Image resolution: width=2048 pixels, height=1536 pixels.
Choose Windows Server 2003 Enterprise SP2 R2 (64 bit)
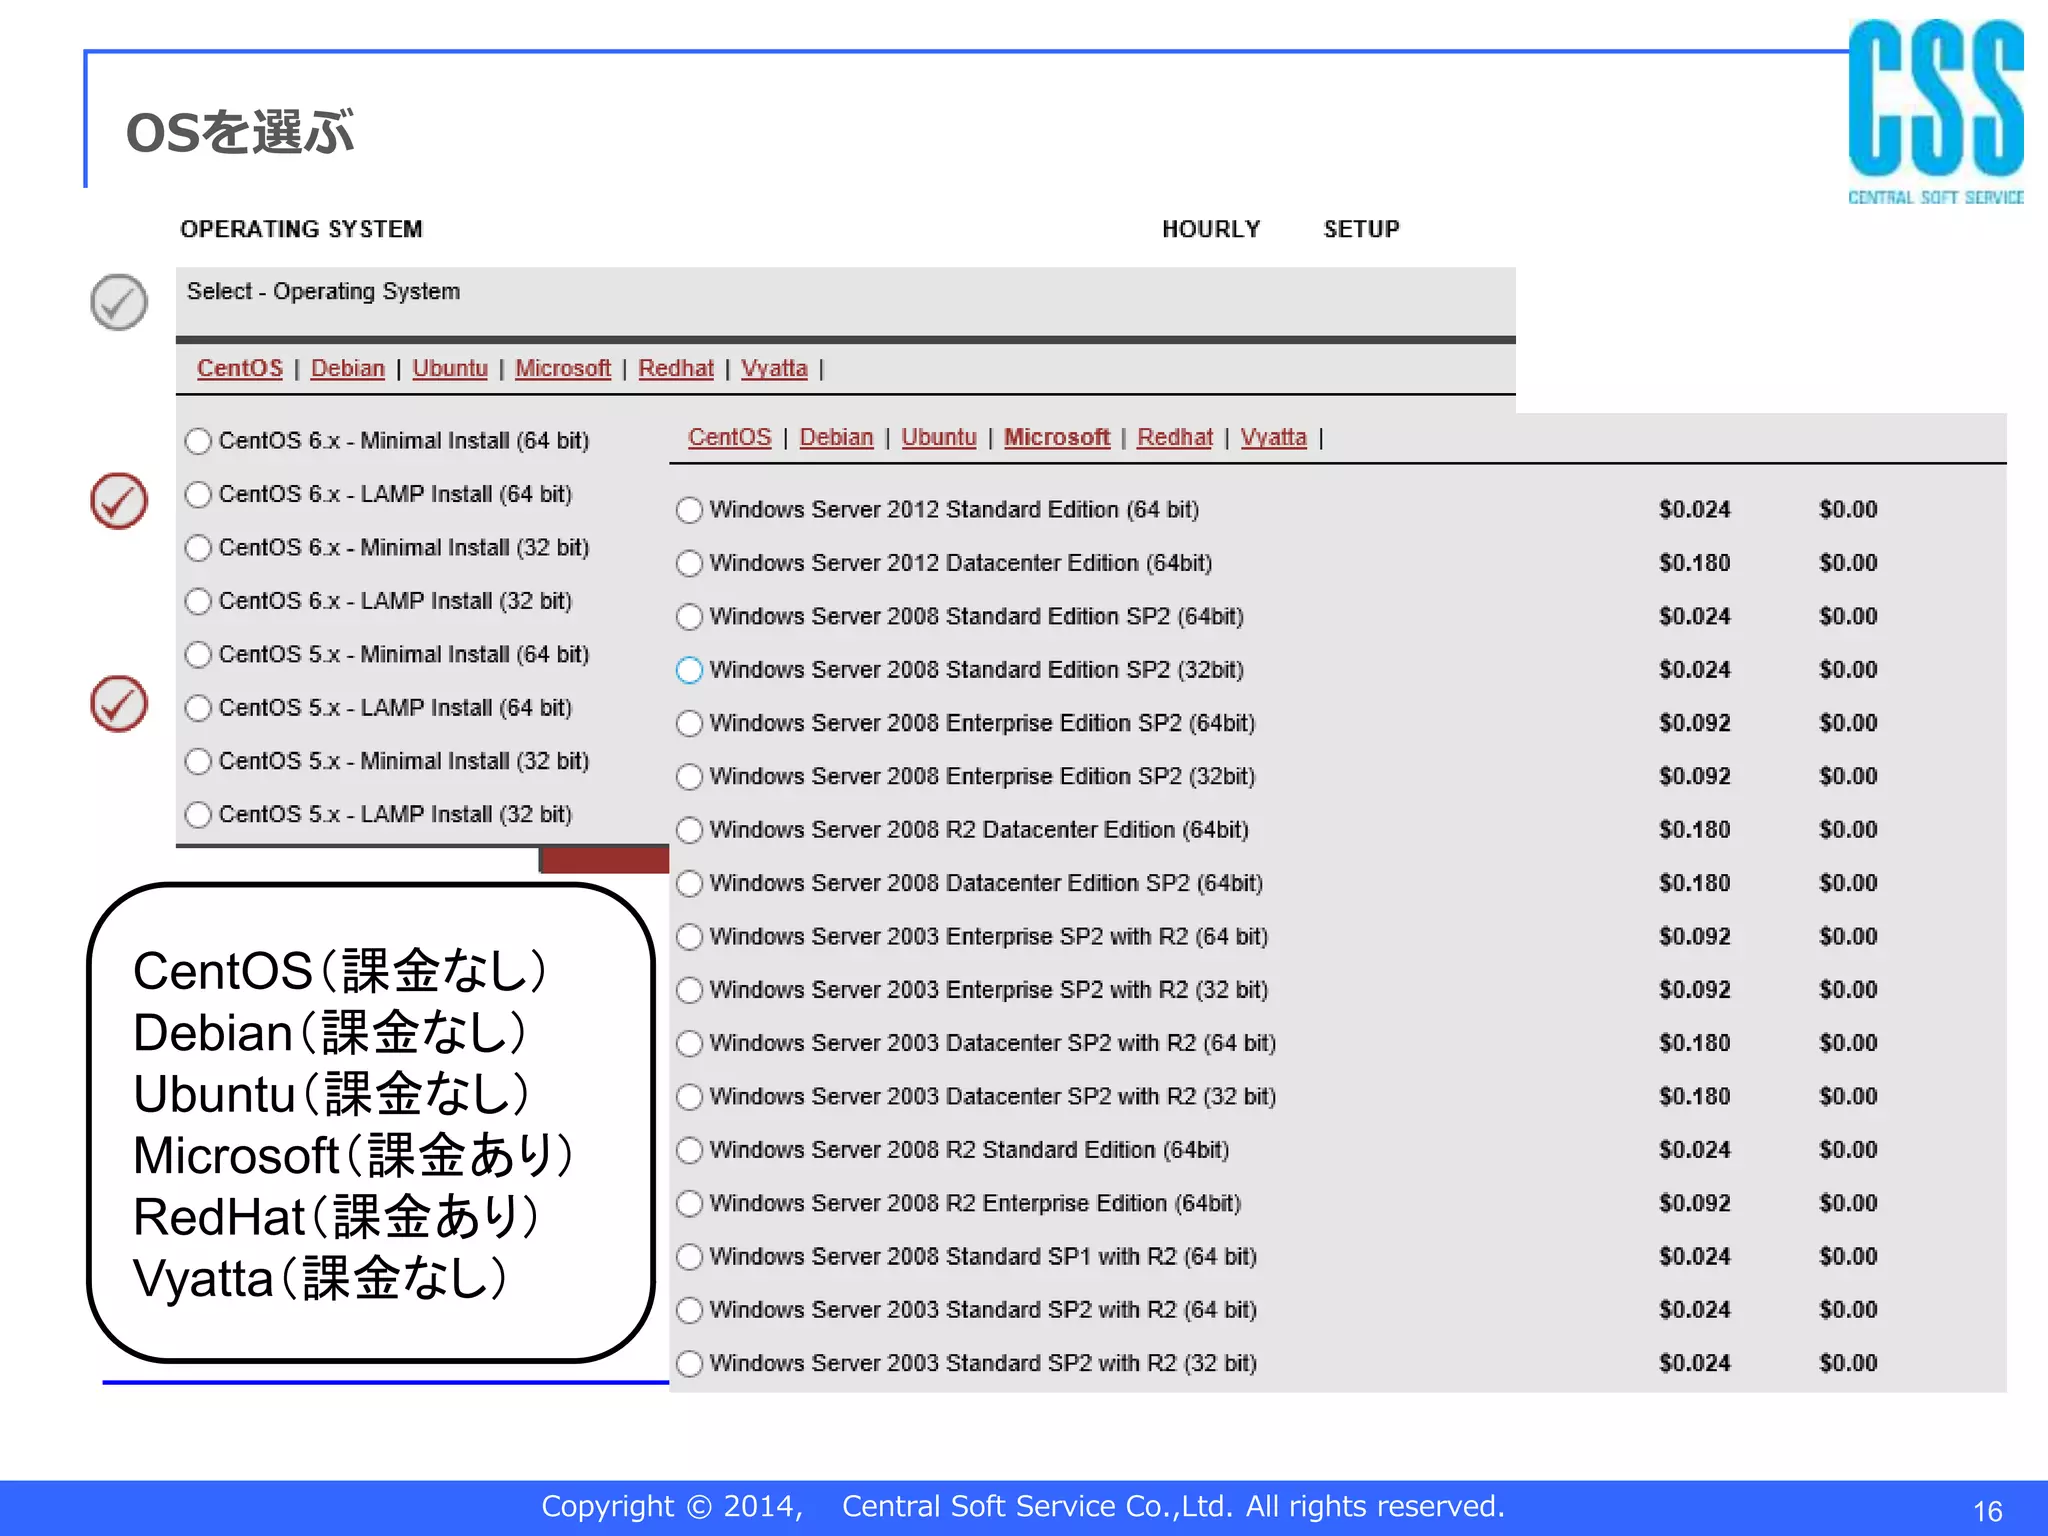tap(689, 937)
